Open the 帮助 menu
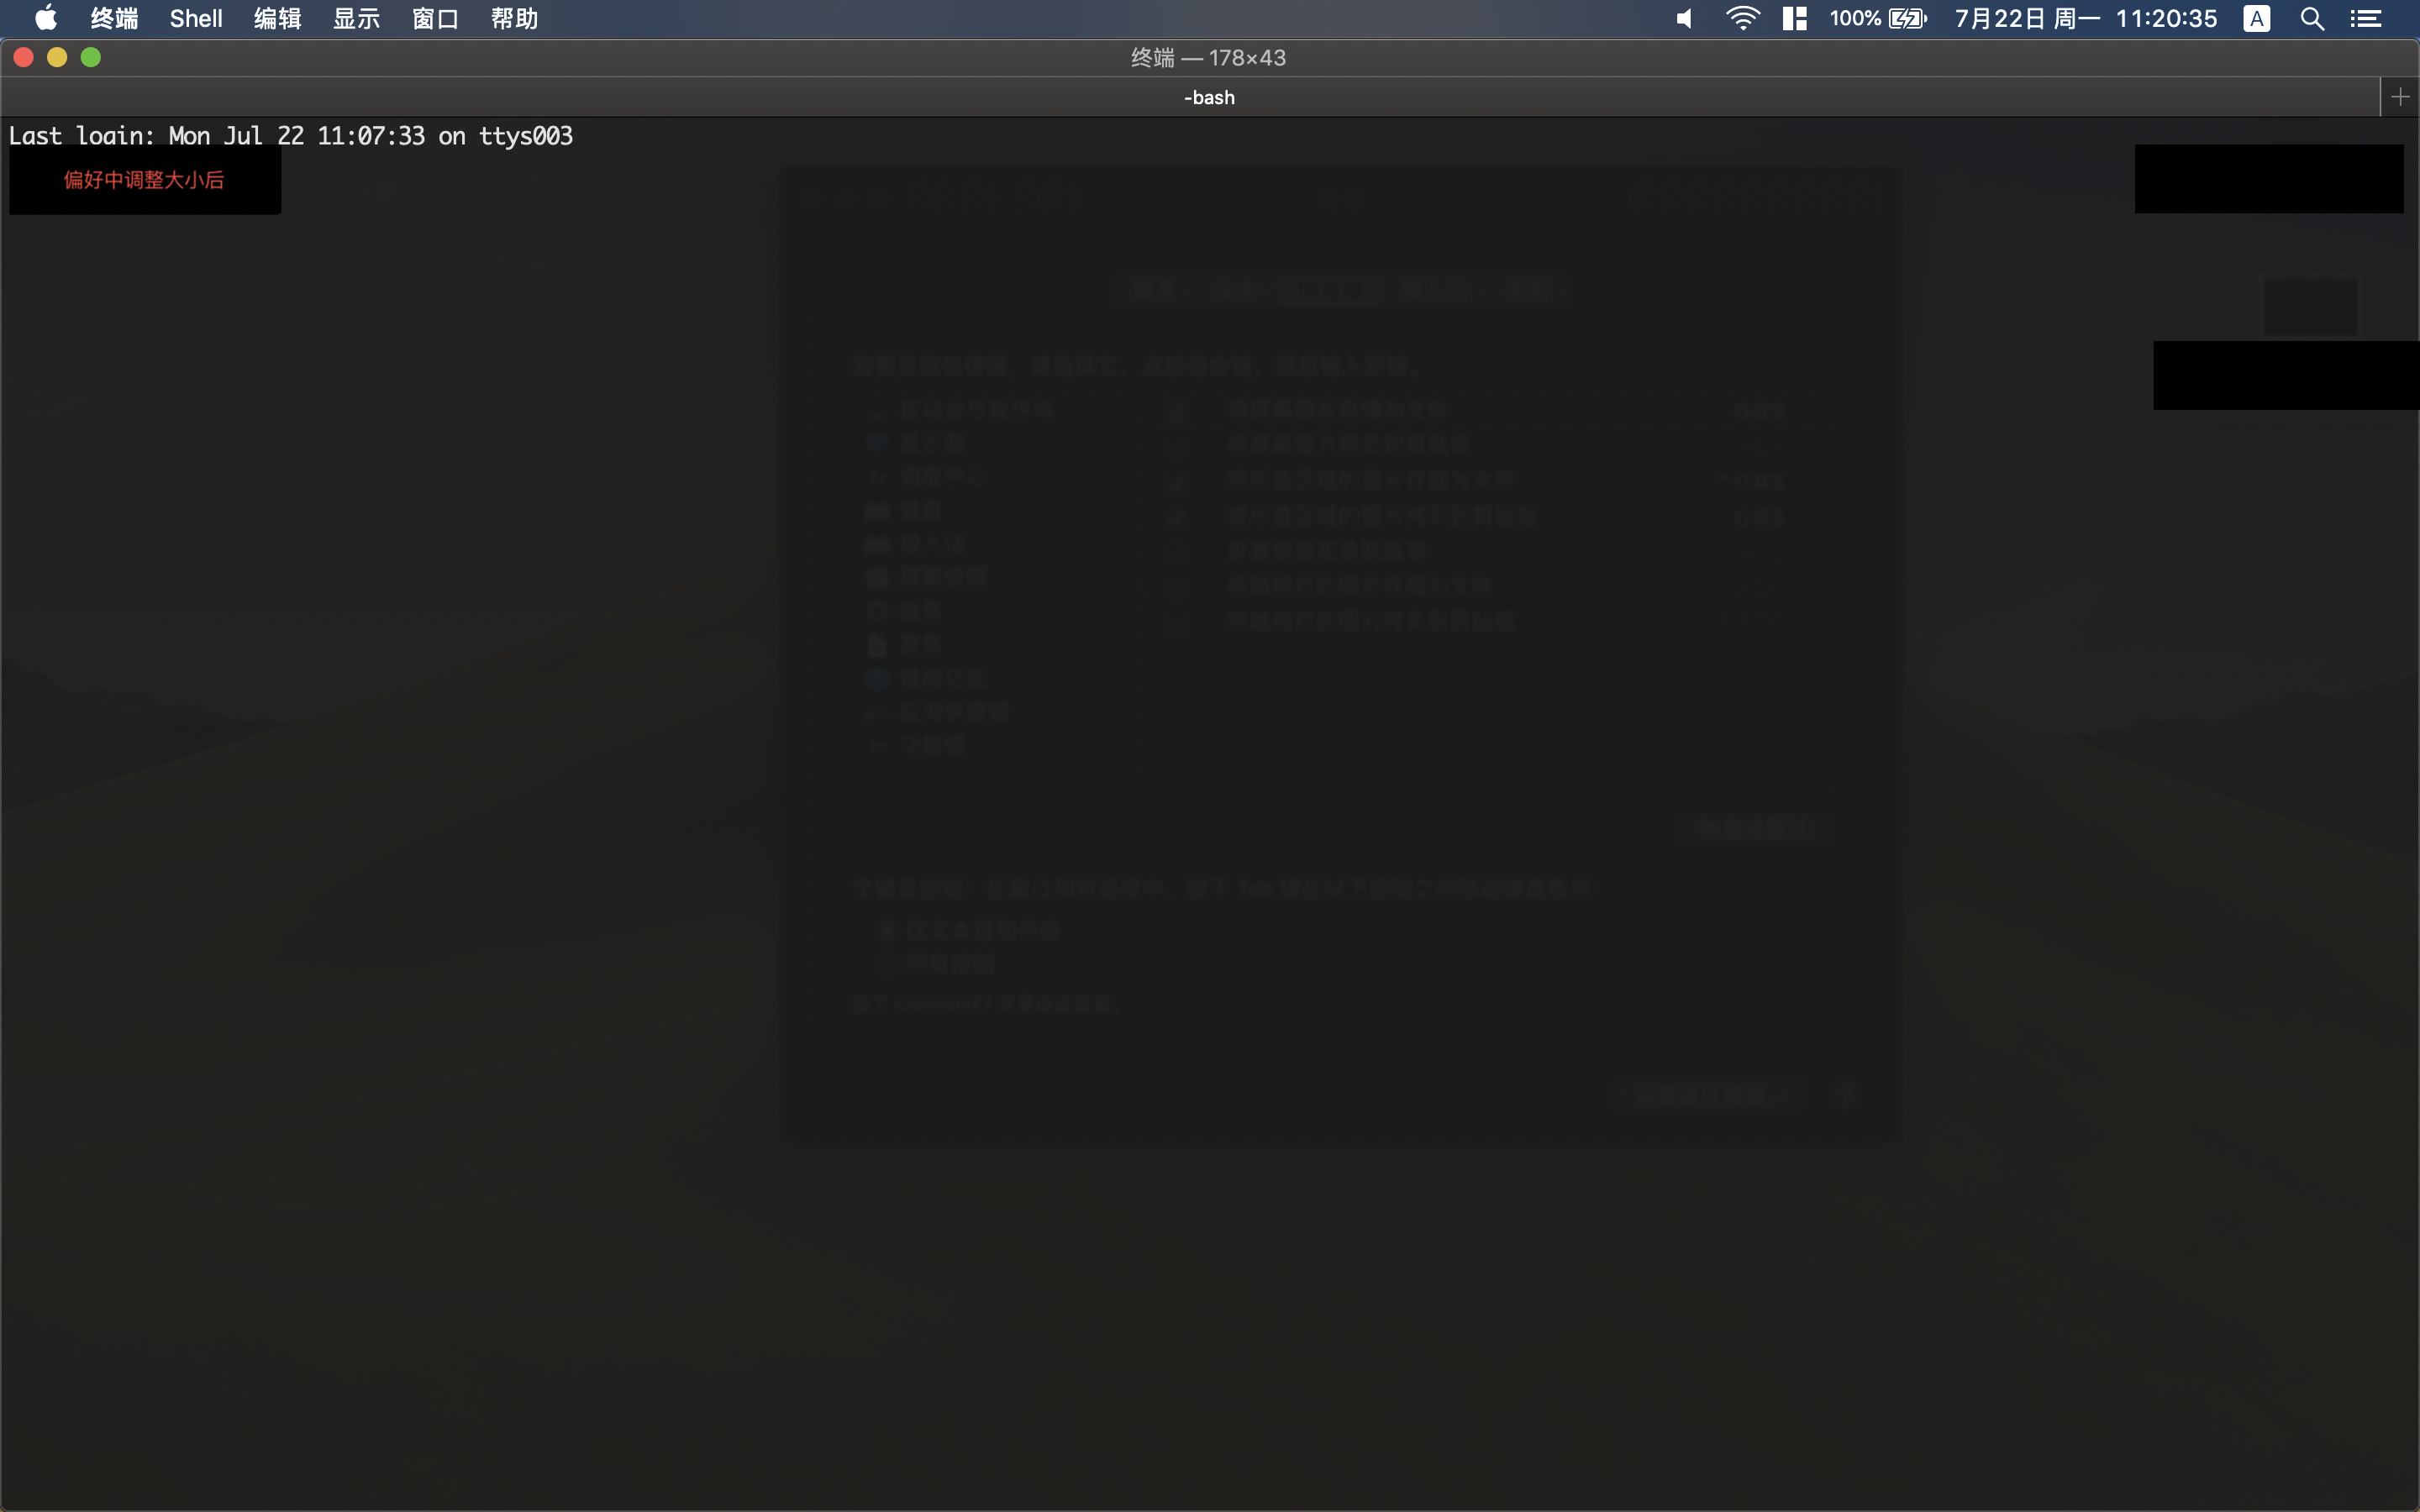The image size is (2420, 1512). pyautogui.click(x=514, y=18)
